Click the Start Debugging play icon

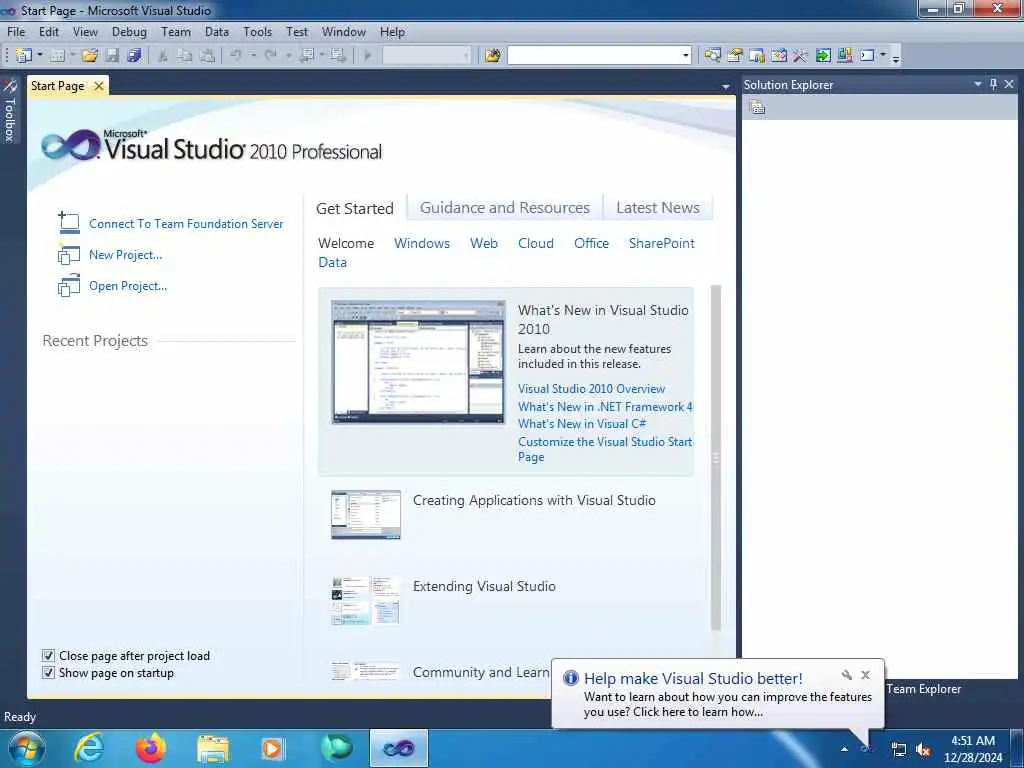click(367, 56)
